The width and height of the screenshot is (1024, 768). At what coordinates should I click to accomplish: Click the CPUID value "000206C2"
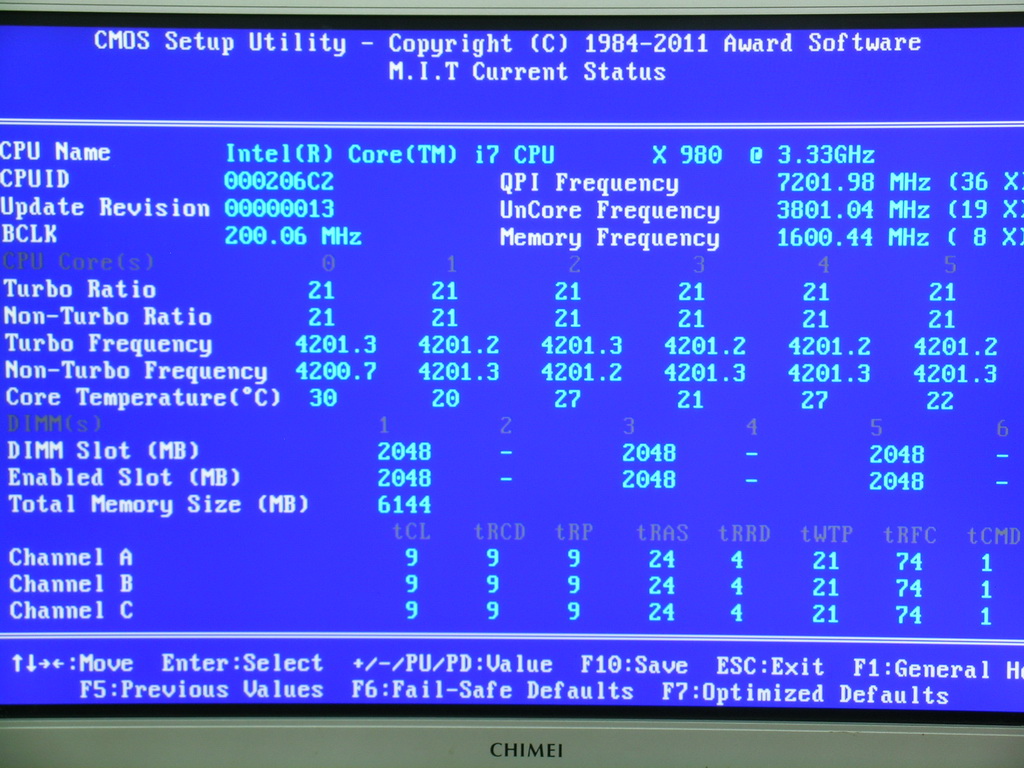(x=279, y=181)
